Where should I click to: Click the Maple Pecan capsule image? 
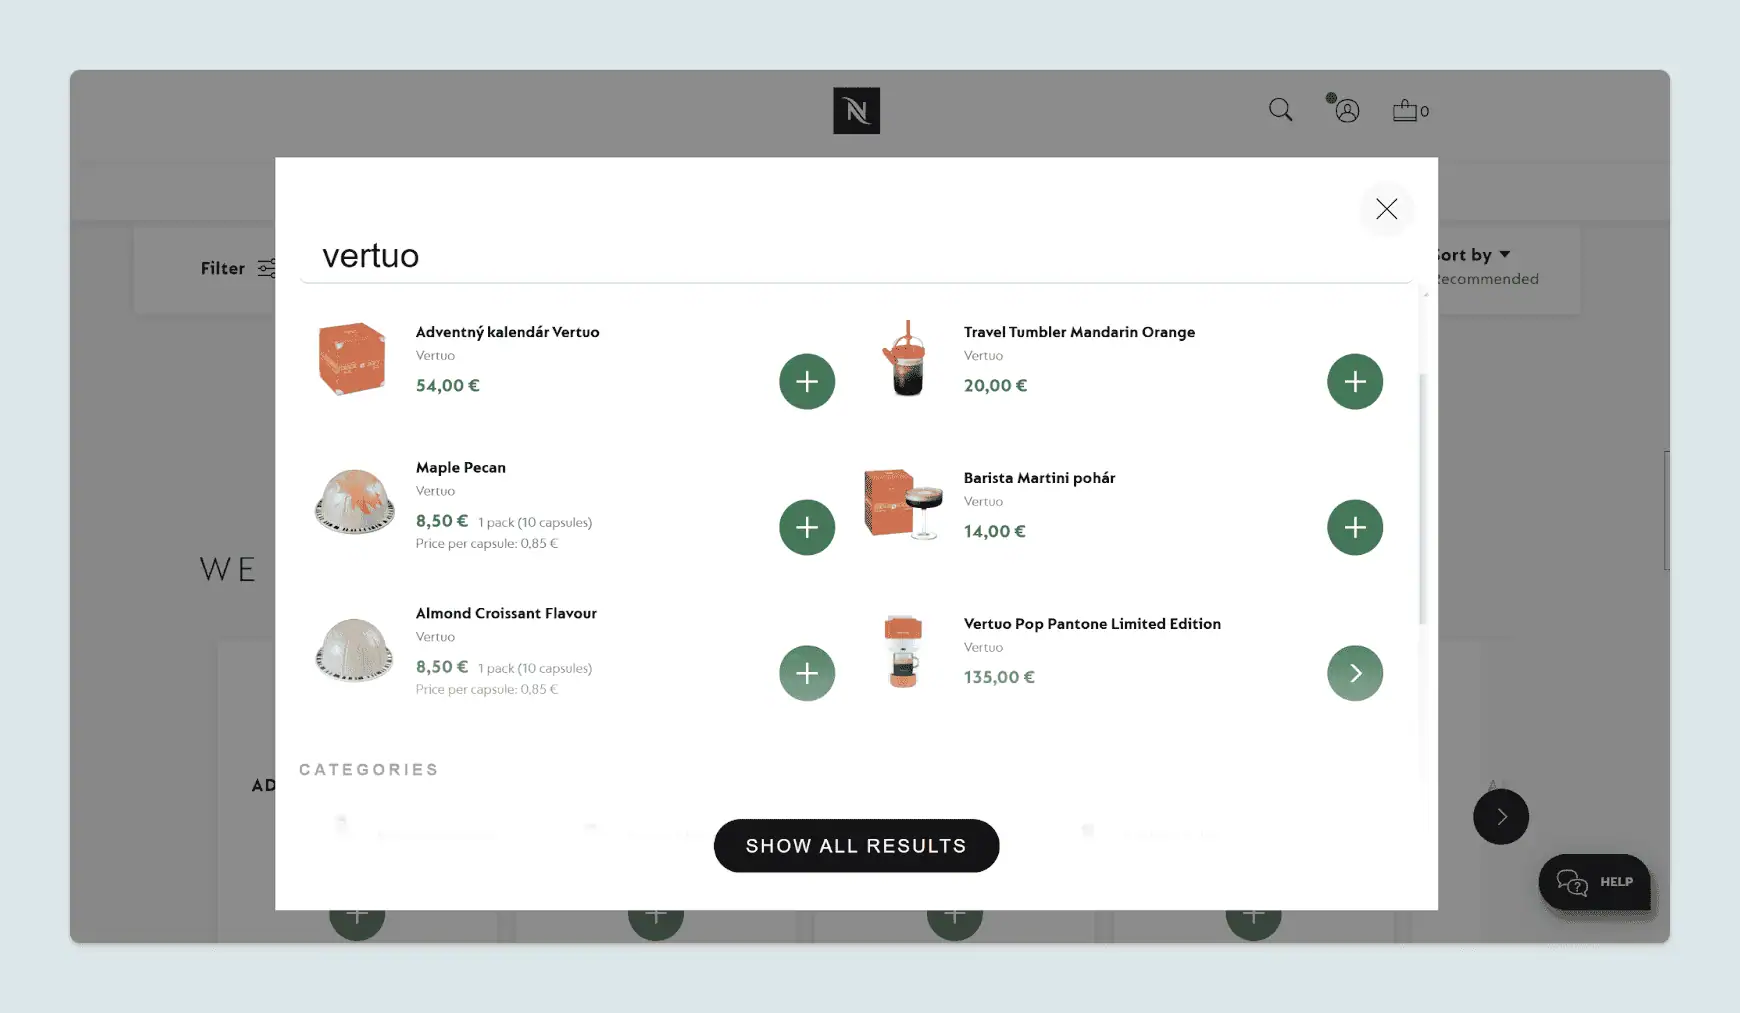[354, 502]
